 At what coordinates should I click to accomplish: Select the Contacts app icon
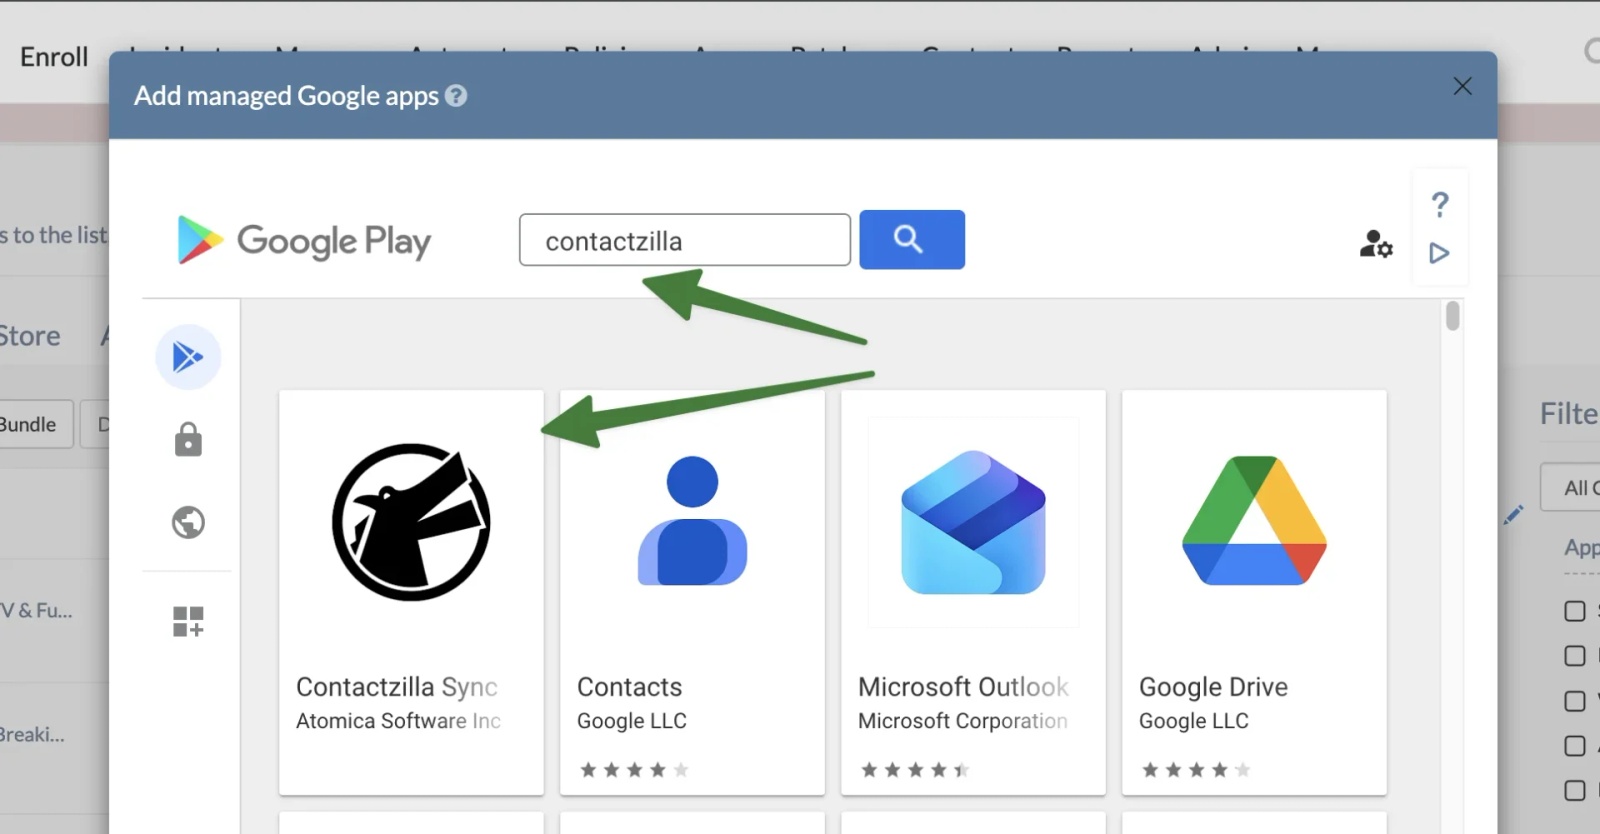coord(692,521)
